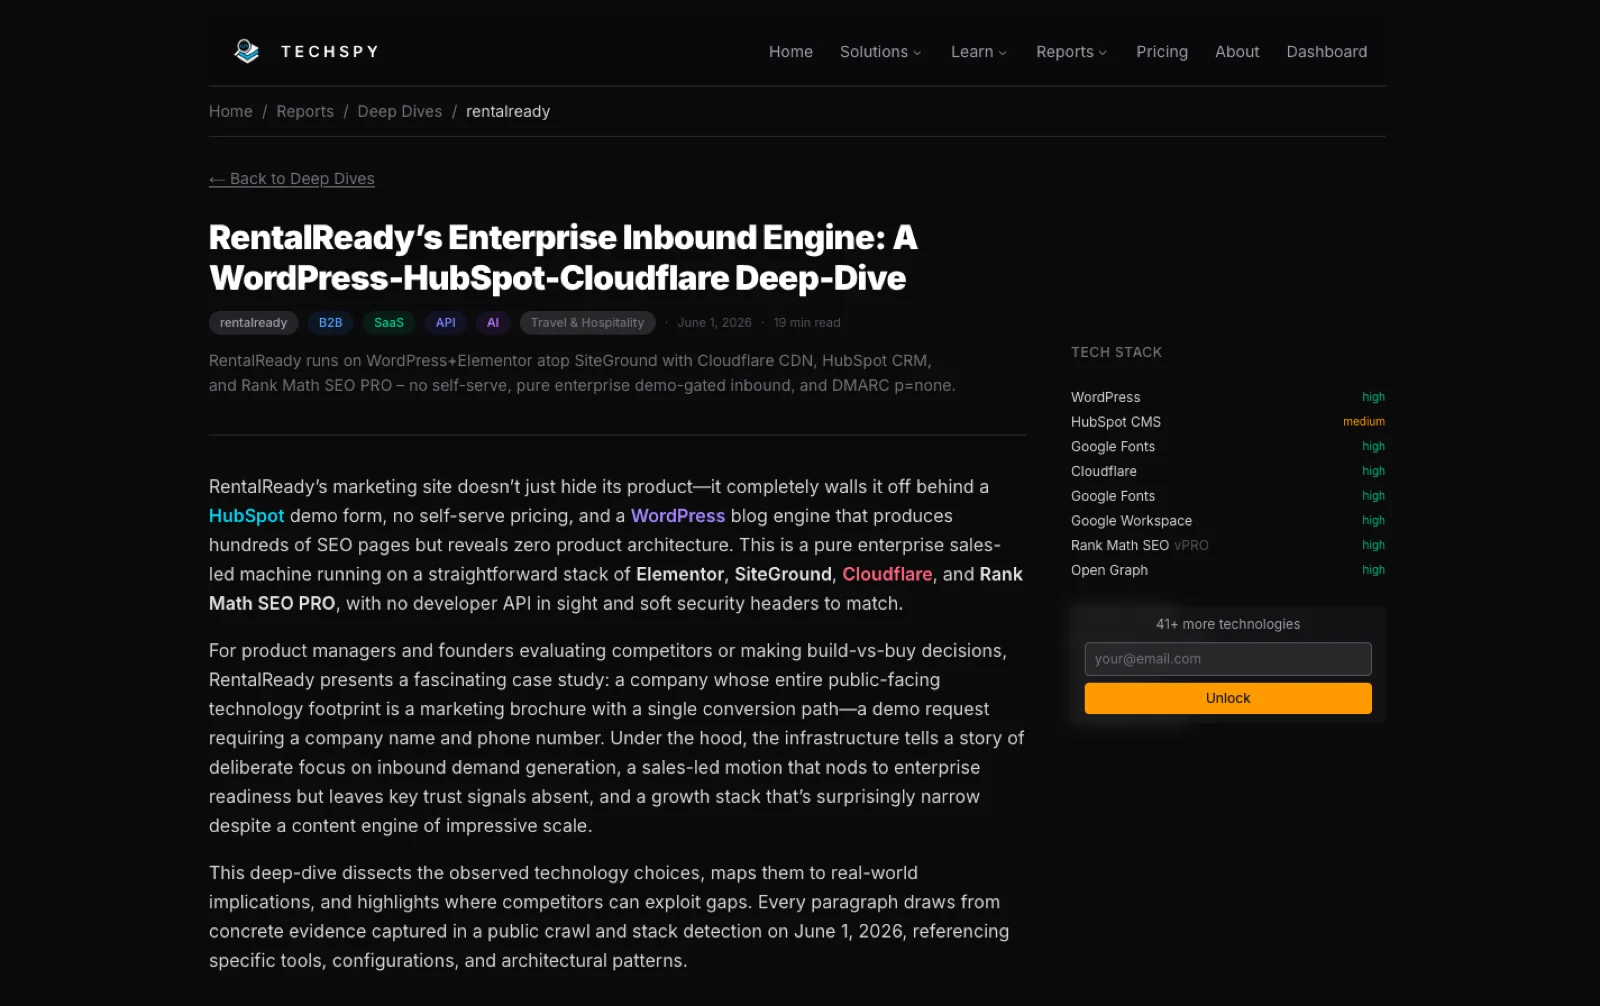The height and width of the screenshot is (1006, 1600).
Task: Select the rentalready tag
Action: (x=253, y=323)
